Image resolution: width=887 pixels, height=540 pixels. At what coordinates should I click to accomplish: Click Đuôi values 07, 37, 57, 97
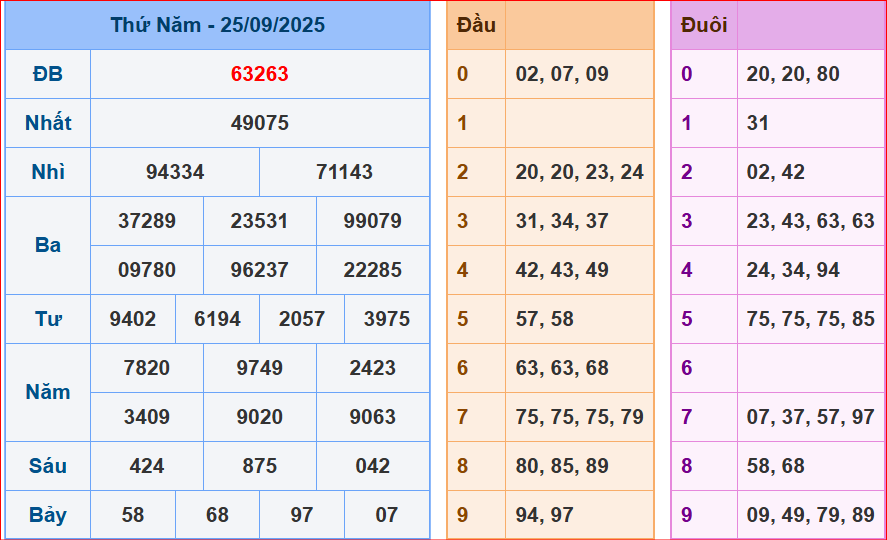[x=810, y=417]
